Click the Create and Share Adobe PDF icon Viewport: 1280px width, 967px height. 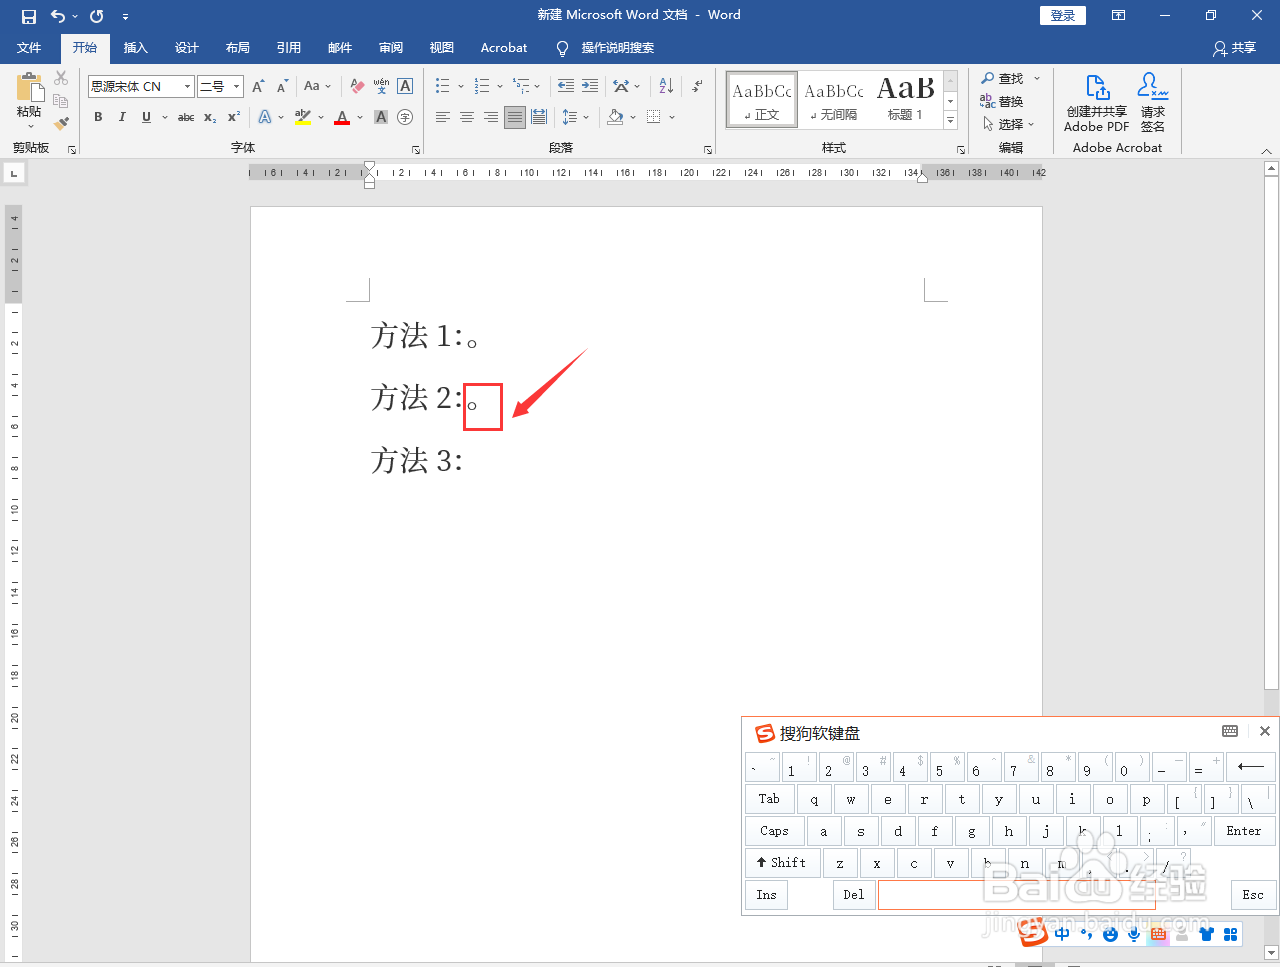pyautogui.click(x=1097, y=102)
